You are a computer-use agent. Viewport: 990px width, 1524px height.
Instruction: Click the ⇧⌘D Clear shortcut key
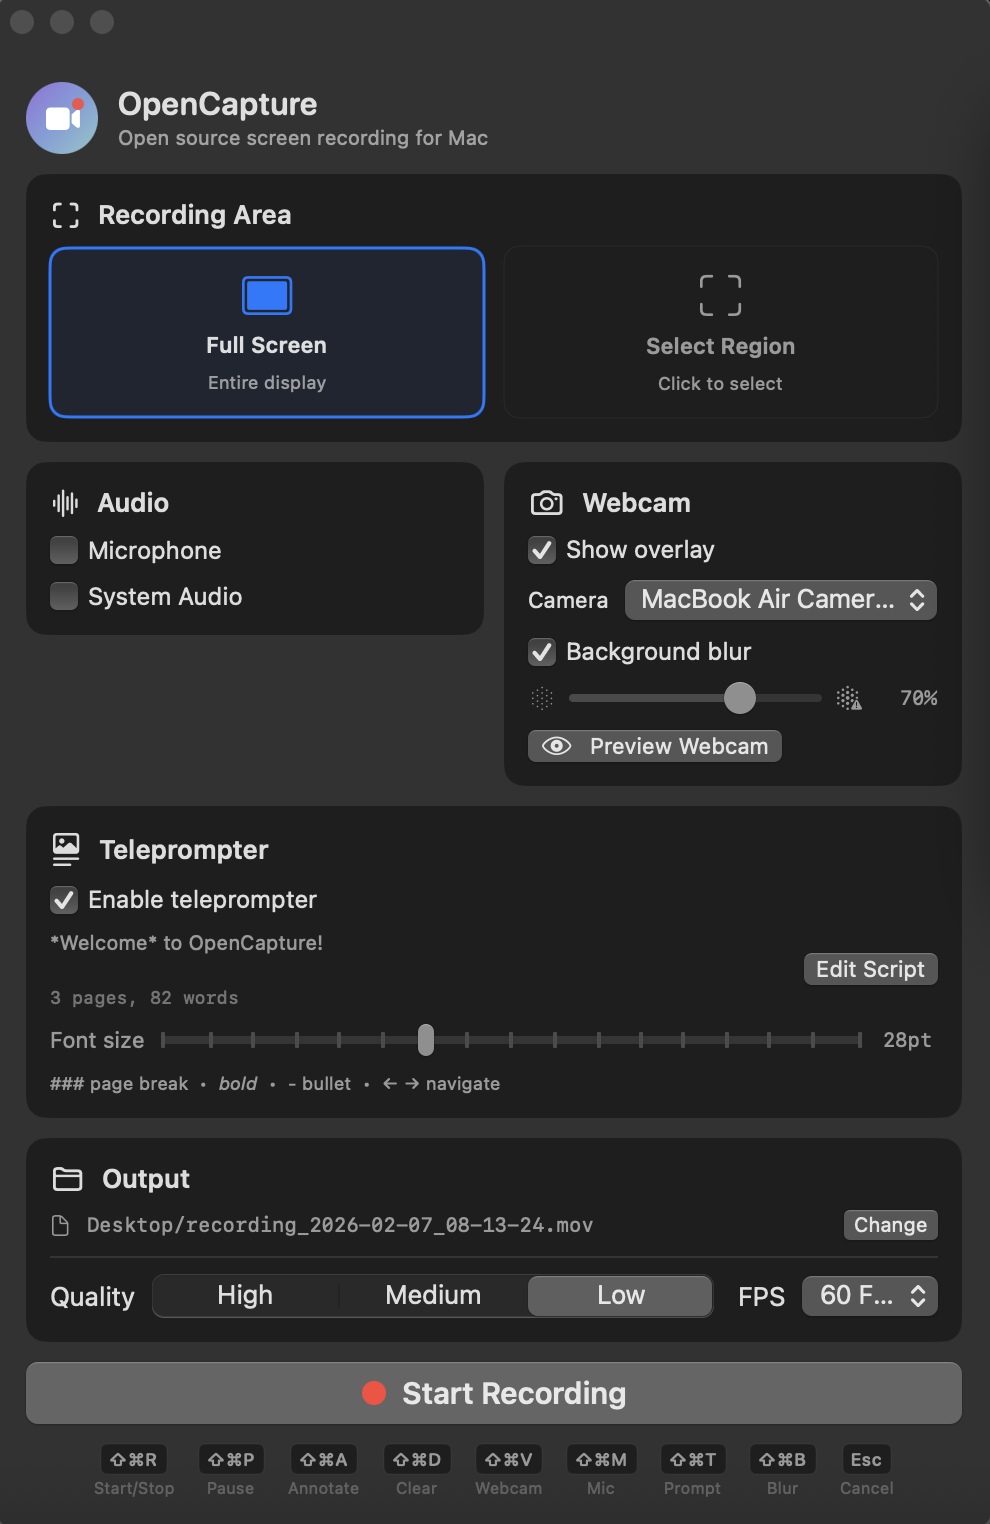pyautogui.click(x=417, y=1460)
